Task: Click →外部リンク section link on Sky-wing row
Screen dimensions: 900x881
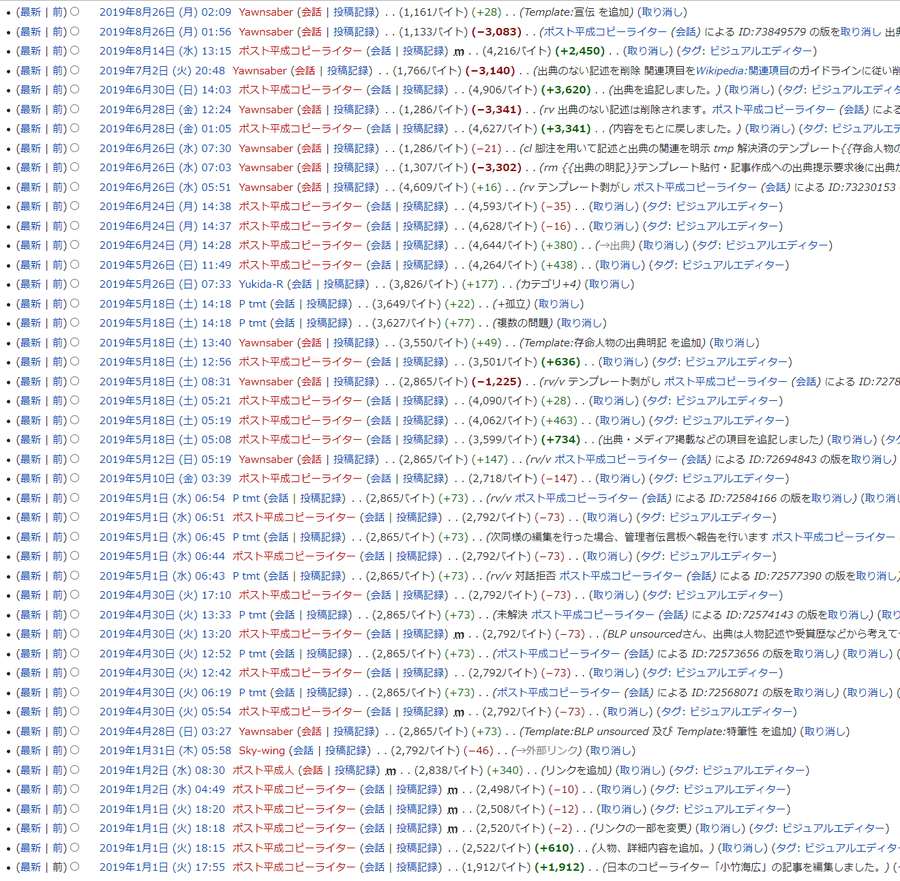Action: 546,751
